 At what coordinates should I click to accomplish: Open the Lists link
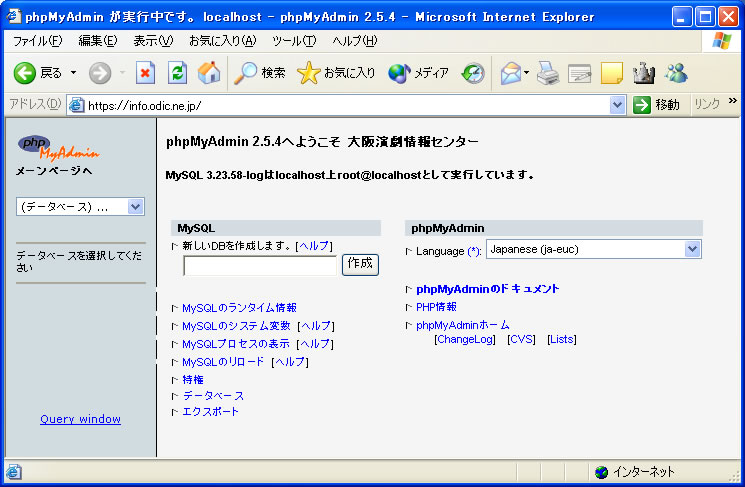[562, 339]
